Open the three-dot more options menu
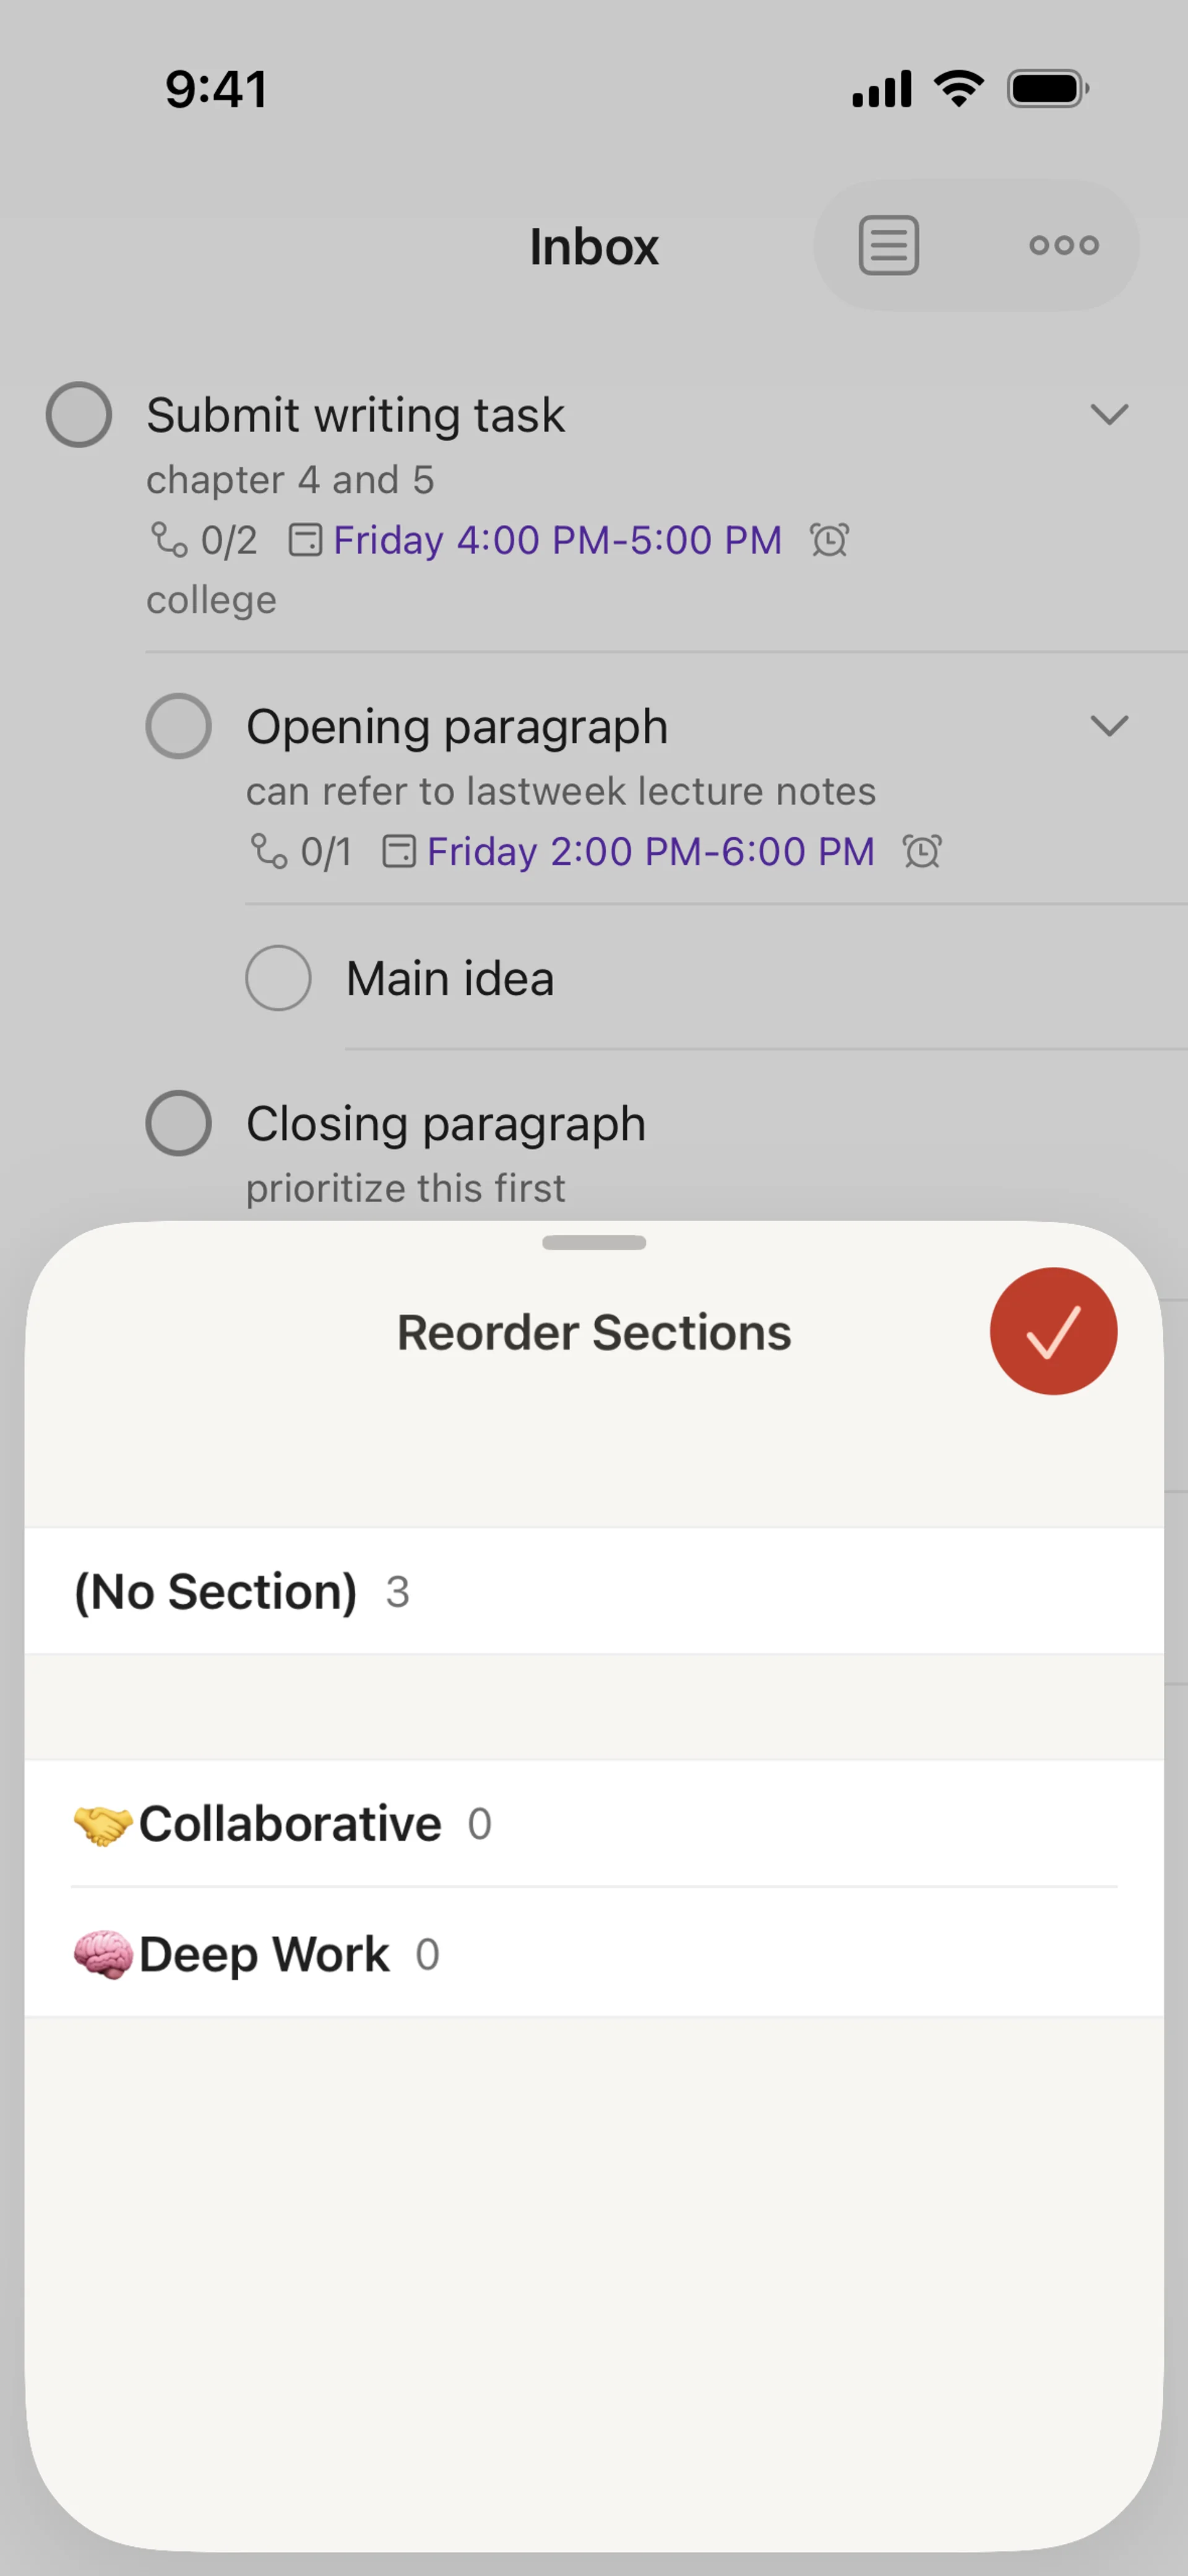Viewport: 1188px width, 2576px height. [1064, 245]
